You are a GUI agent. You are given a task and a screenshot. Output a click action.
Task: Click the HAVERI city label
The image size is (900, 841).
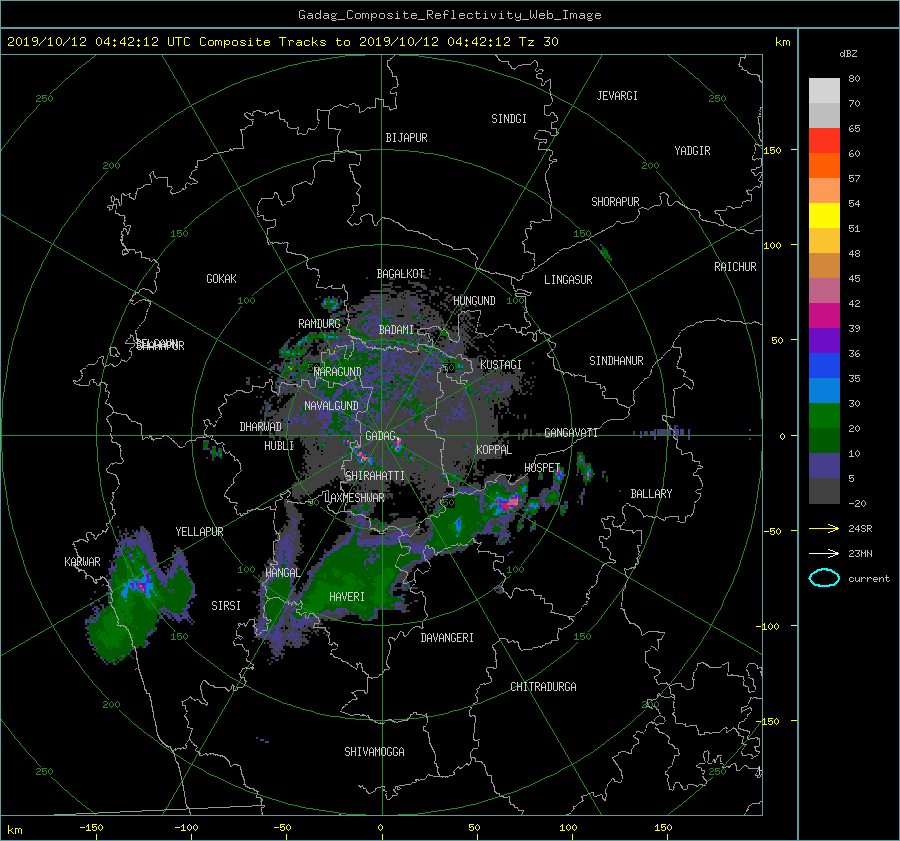click(347, 597)
